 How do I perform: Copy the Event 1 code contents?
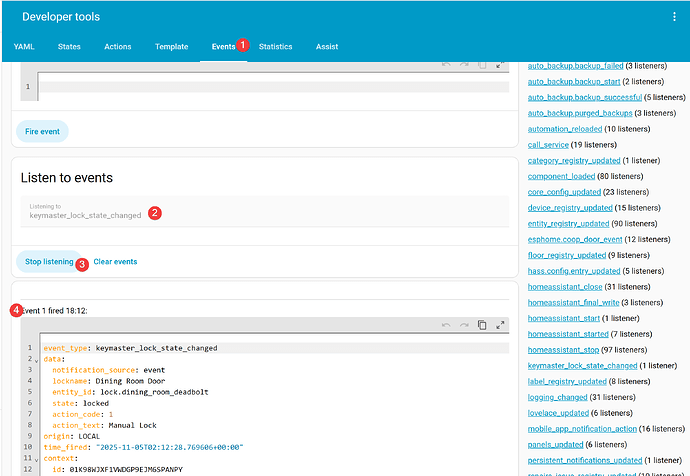click(482, 325)
